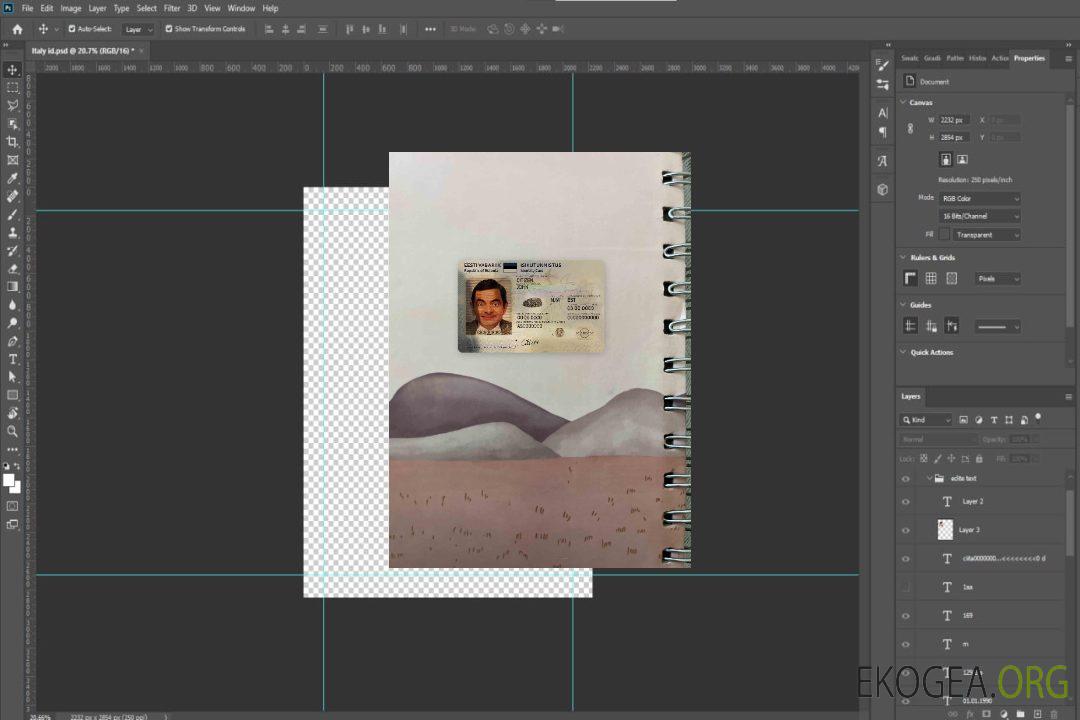Open the Image menu
The width and height of the screenshot is (1080, 720).
pos(71,8)
